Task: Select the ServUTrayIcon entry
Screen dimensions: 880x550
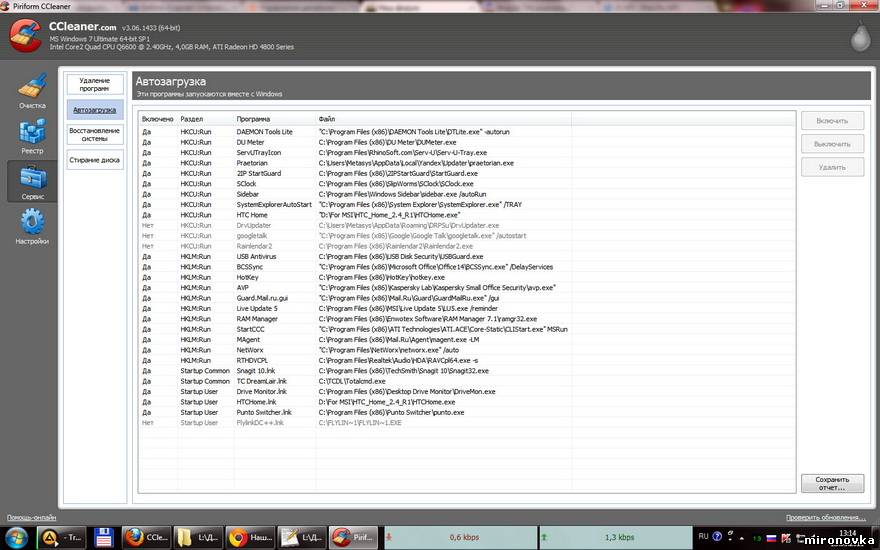Action: (x=466, y=153)
